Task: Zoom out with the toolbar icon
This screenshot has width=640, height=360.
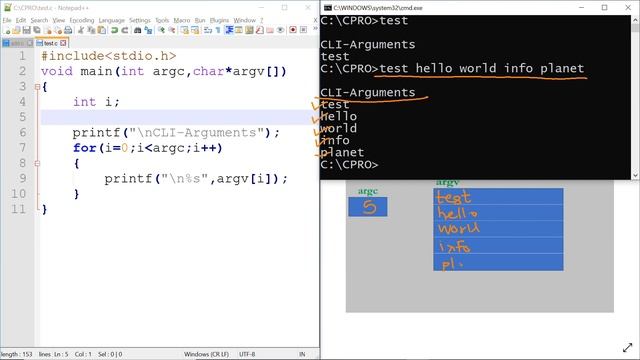Action: (x=172, y=30)
